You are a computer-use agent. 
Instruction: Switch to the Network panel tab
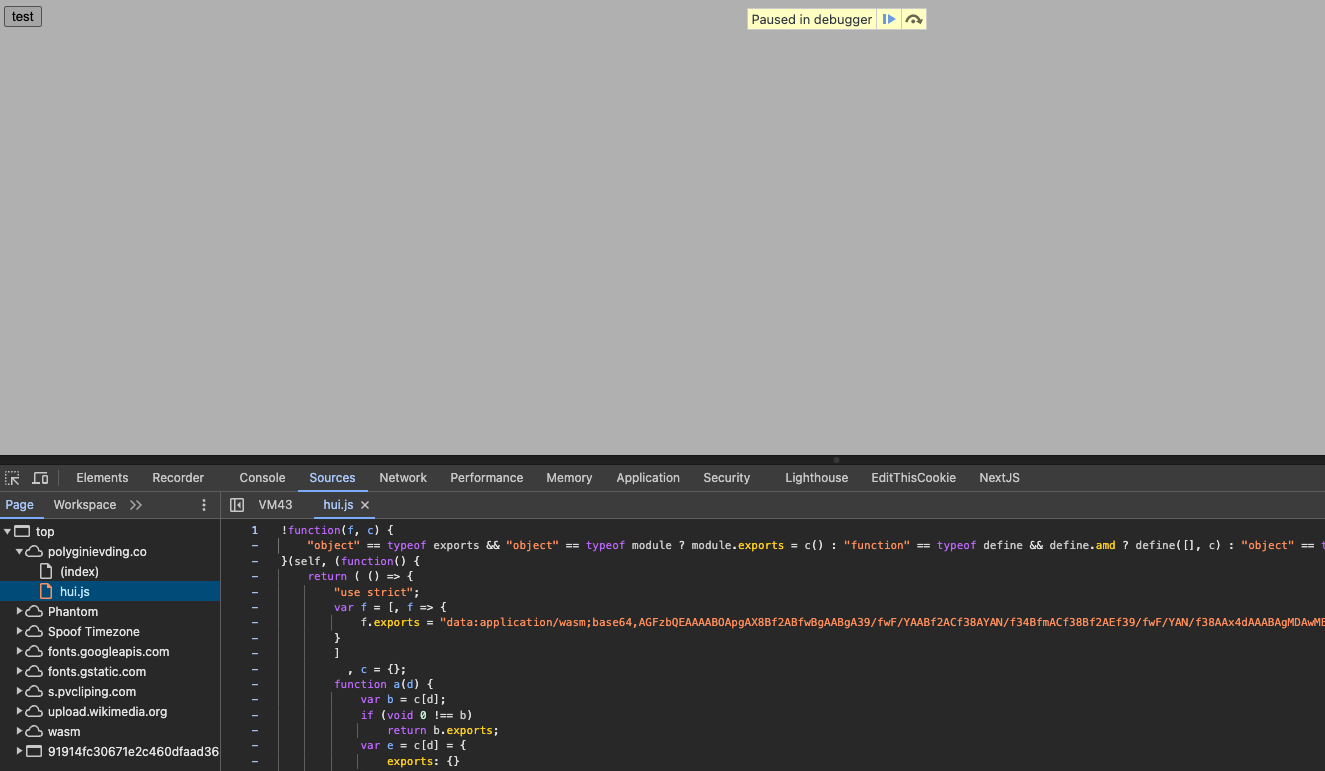[x=403, y=478]
